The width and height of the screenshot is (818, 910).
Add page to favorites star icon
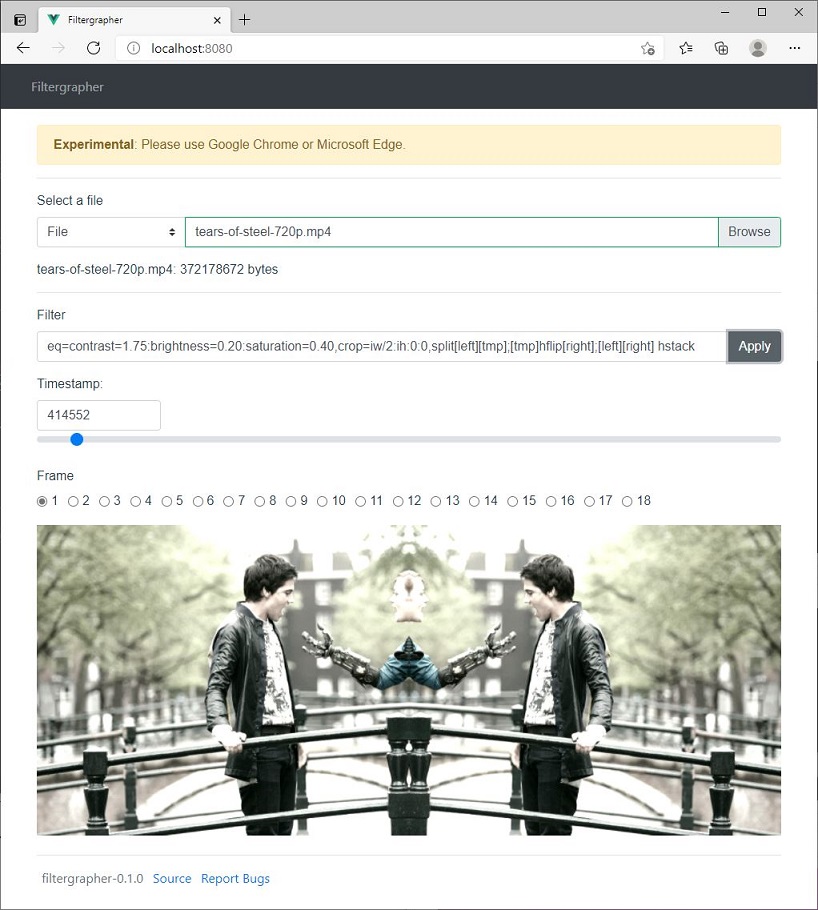tap(648, 48)
